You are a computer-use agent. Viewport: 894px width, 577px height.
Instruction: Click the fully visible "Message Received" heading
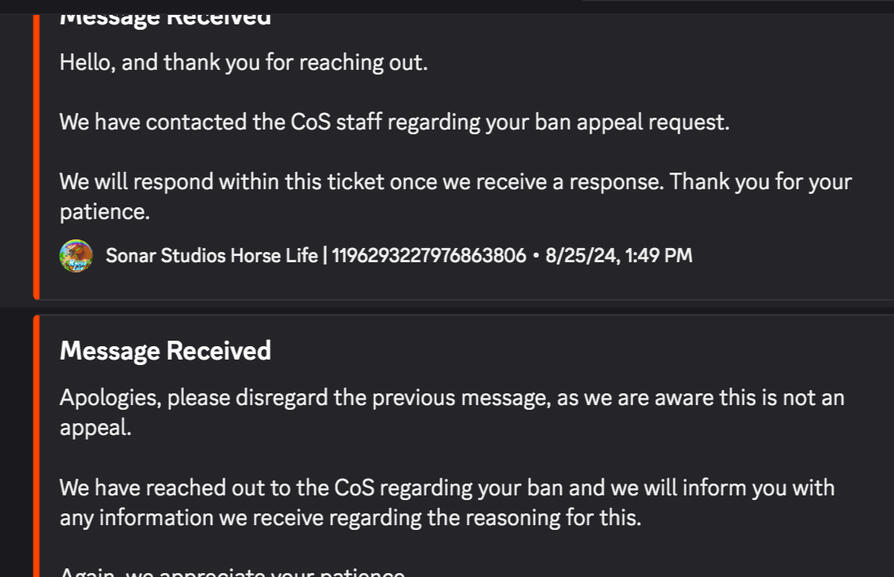click(x=165, y=351)
